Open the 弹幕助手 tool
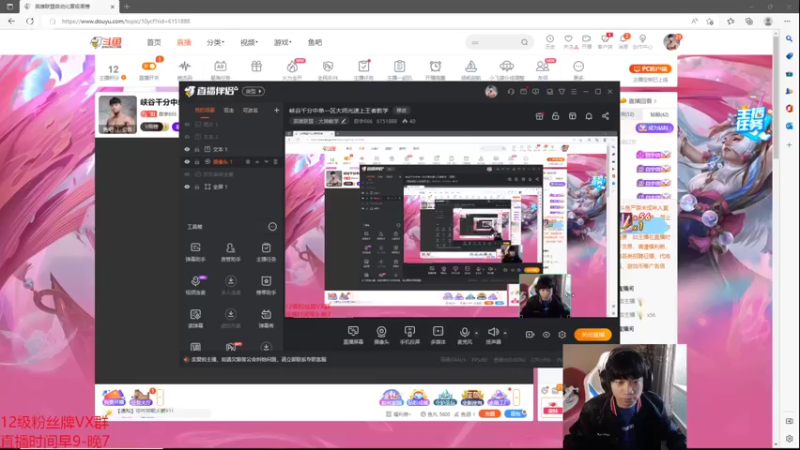 (x=195, y=252)
